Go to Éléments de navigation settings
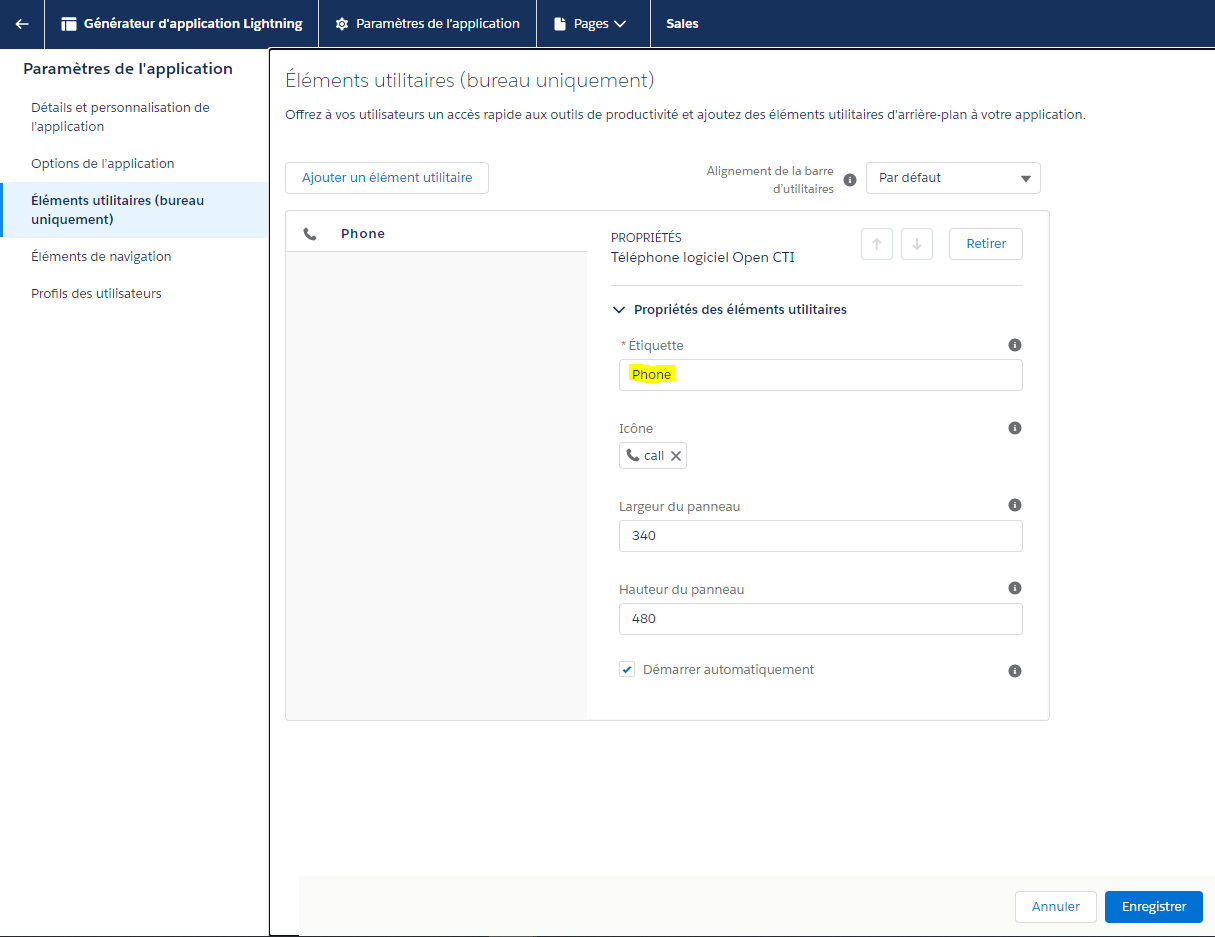The image size is (1215, 937). (x=101, y=257)
